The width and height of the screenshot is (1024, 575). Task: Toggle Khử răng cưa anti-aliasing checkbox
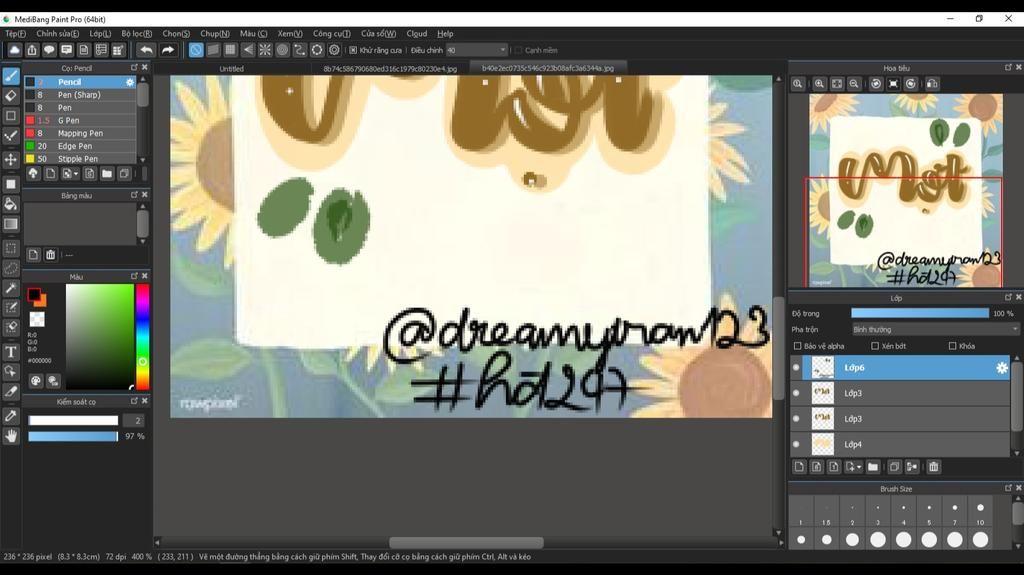[353, 50]
